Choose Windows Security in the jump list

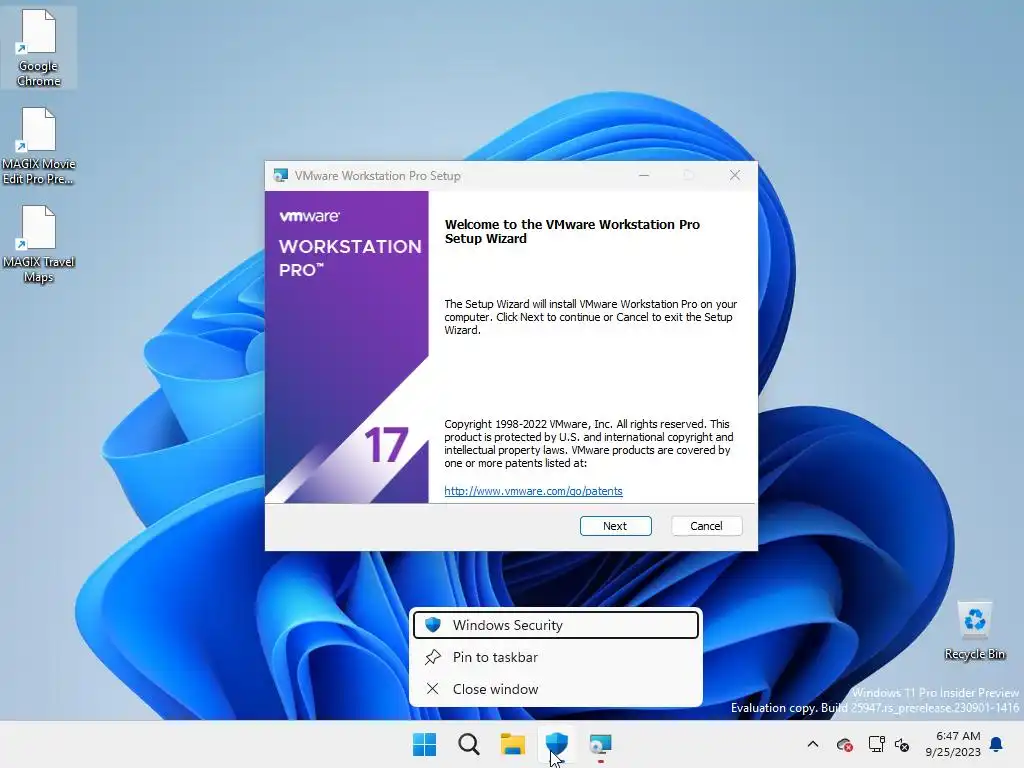(556, 625)
